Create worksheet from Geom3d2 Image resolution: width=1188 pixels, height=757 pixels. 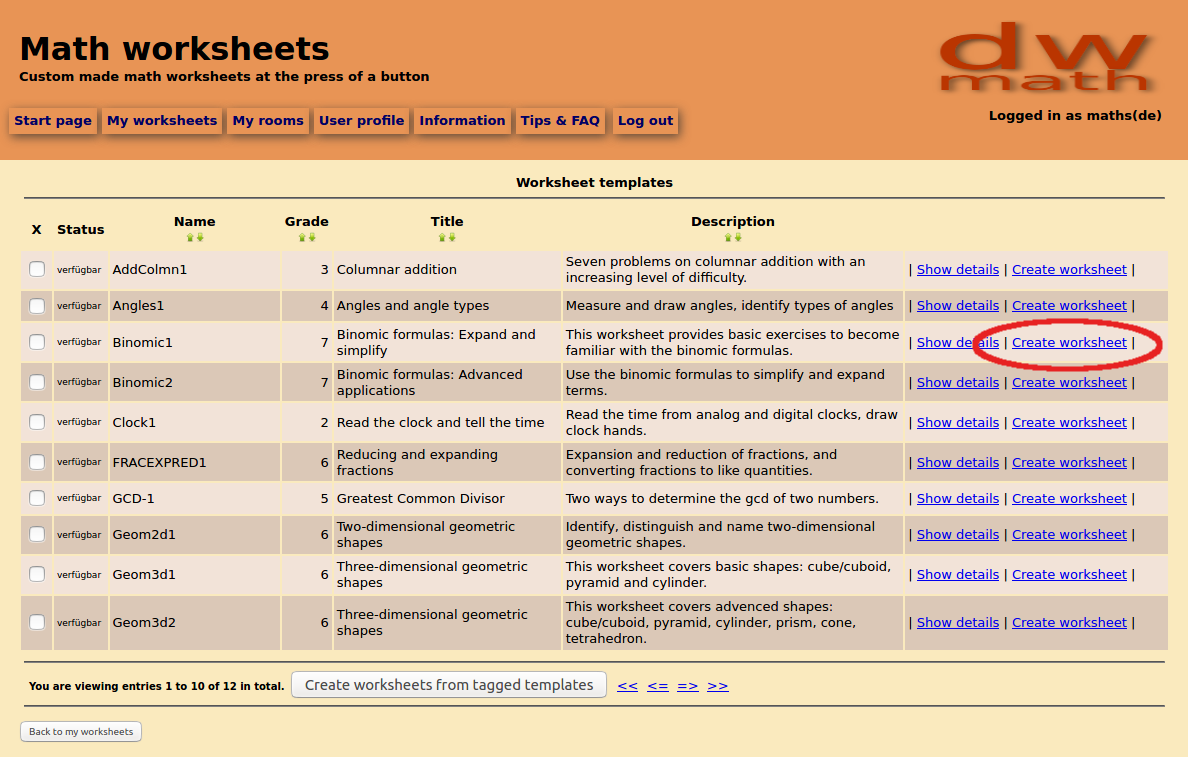pos(1069,622)
